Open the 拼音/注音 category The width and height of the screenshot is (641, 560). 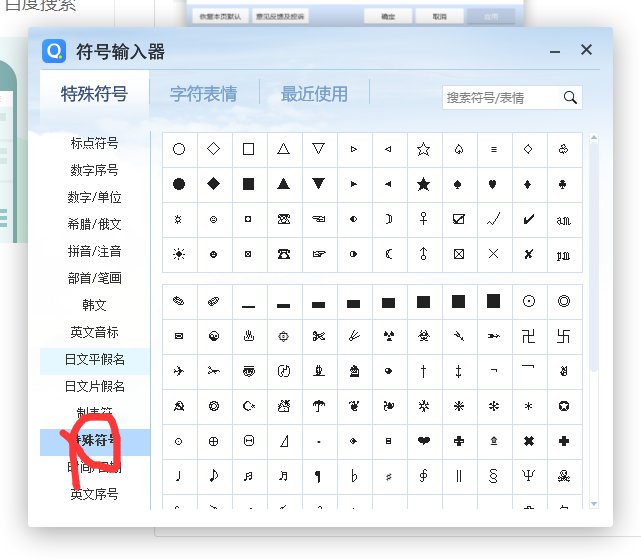point(94,251)
